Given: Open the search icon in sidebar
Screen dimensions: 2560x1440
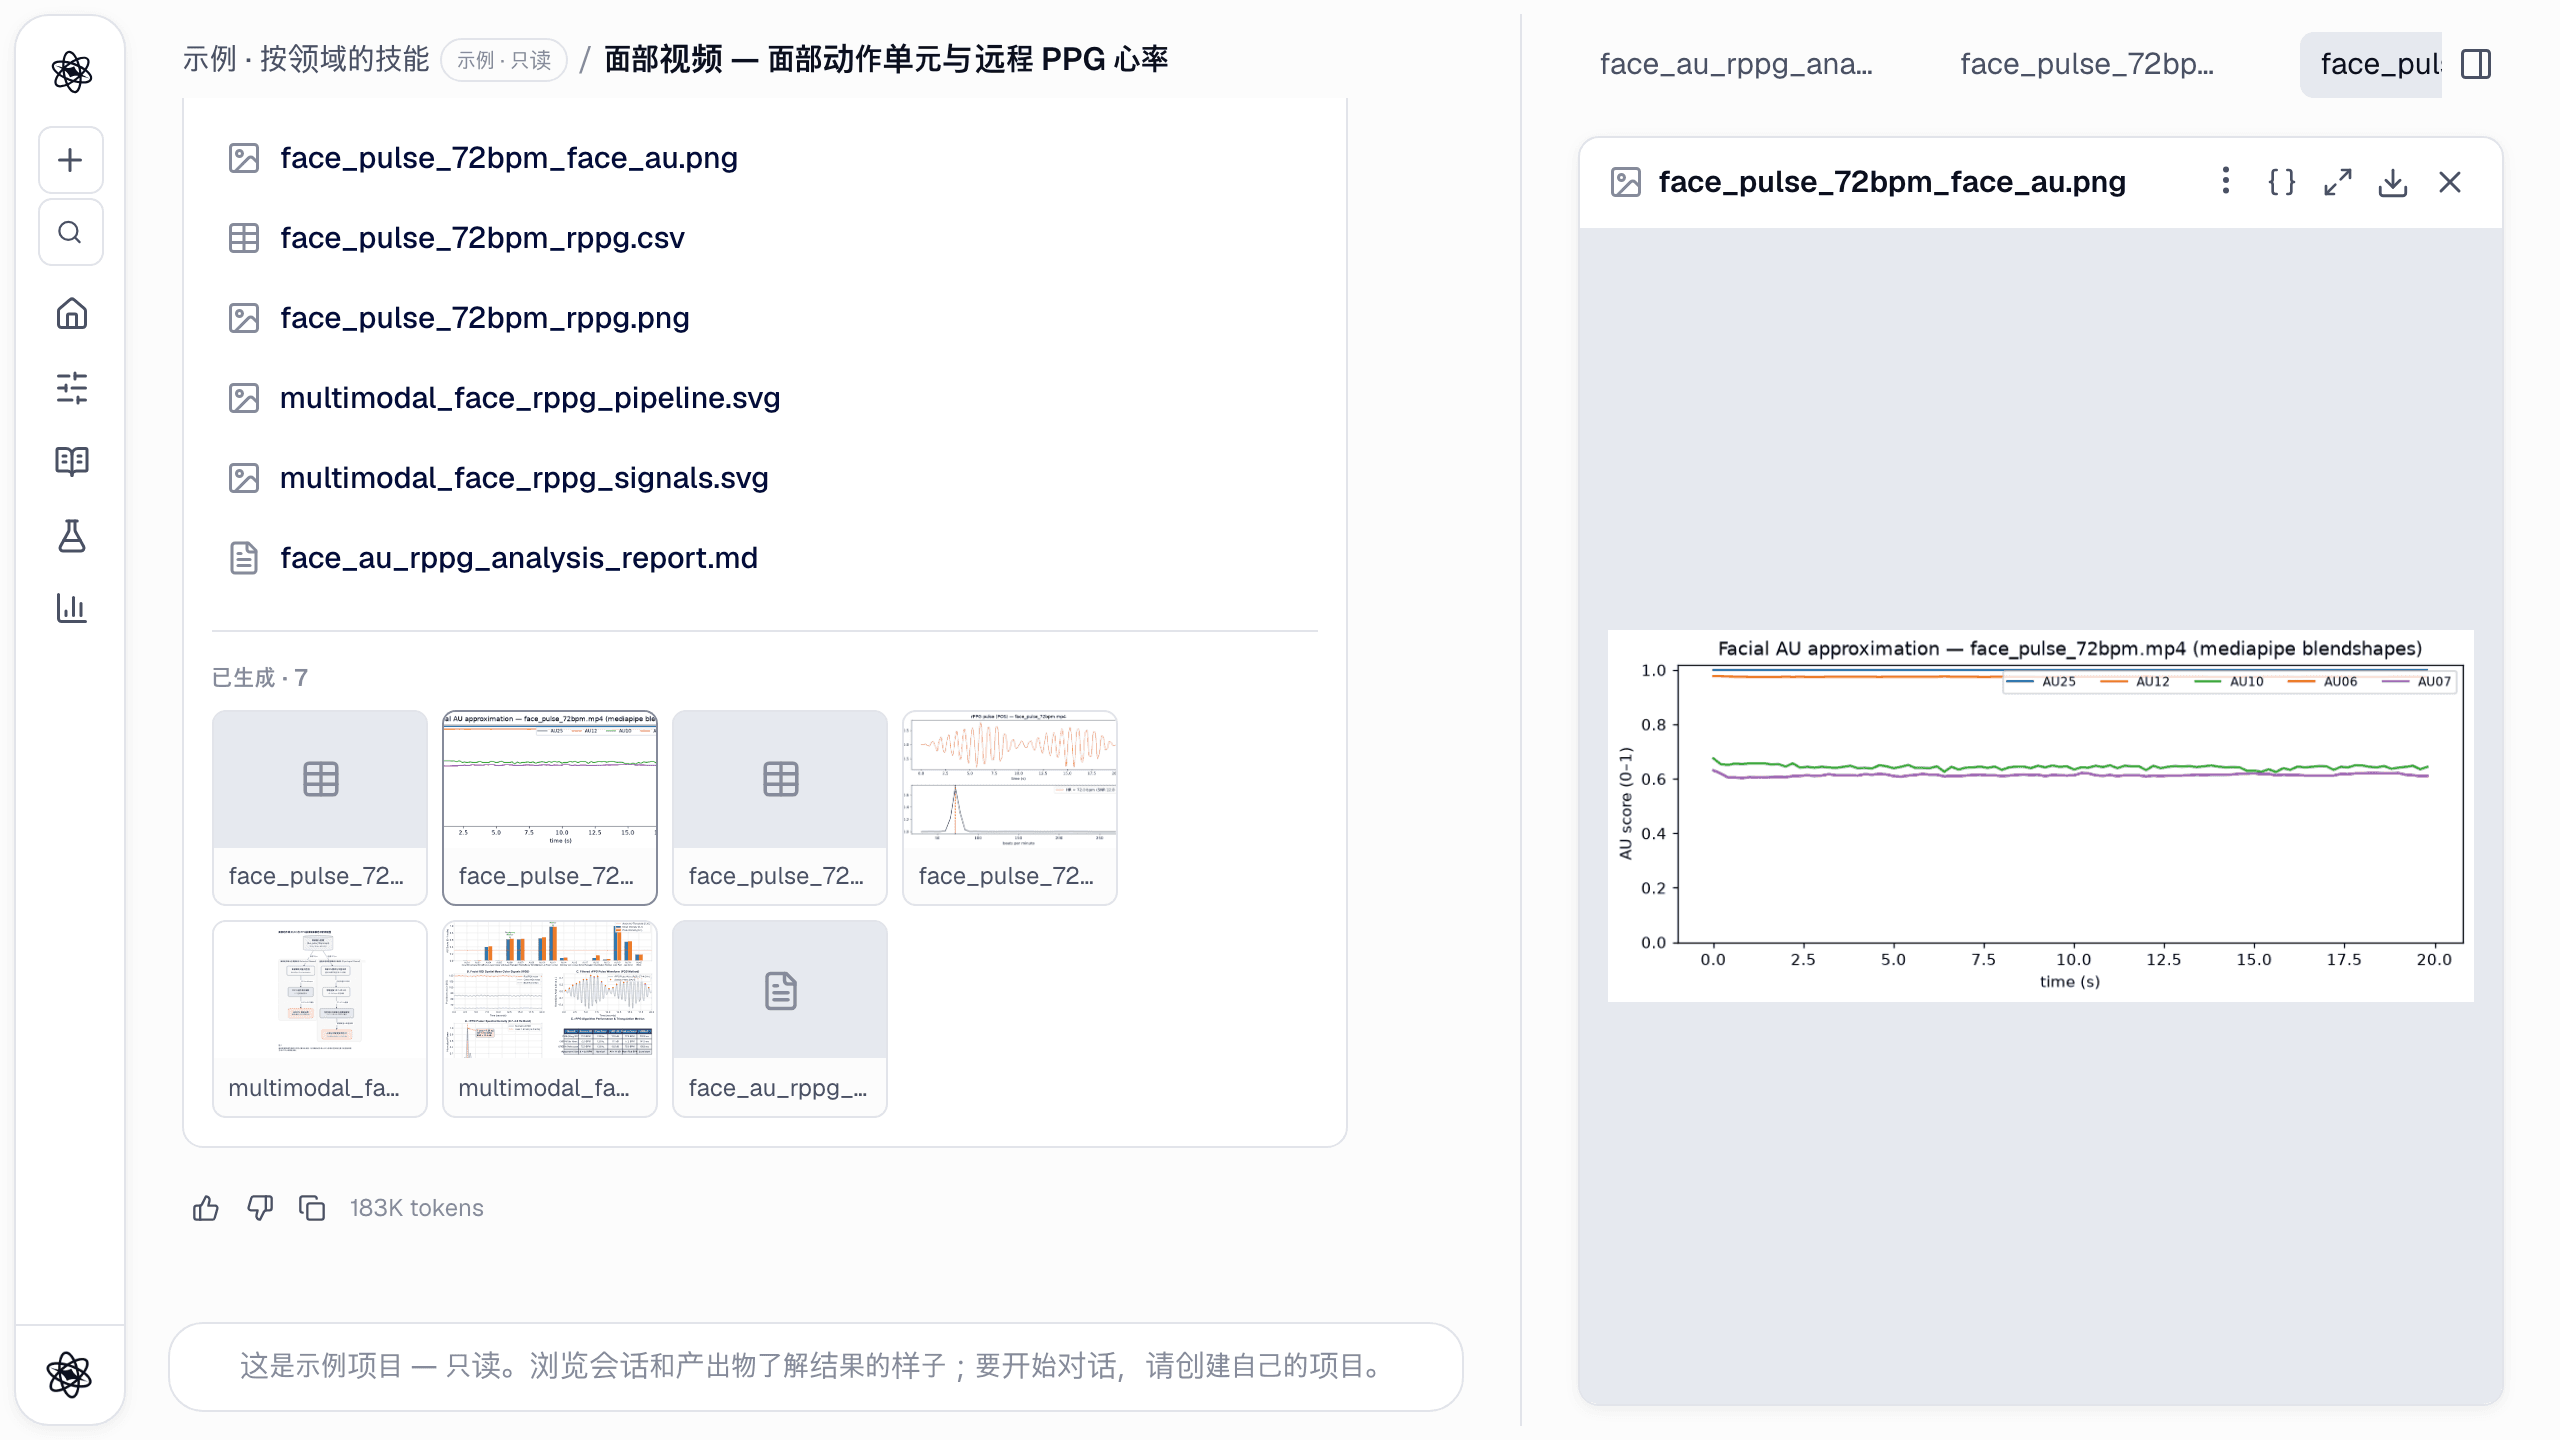Looking at the screenshot, I should [70, 232].
